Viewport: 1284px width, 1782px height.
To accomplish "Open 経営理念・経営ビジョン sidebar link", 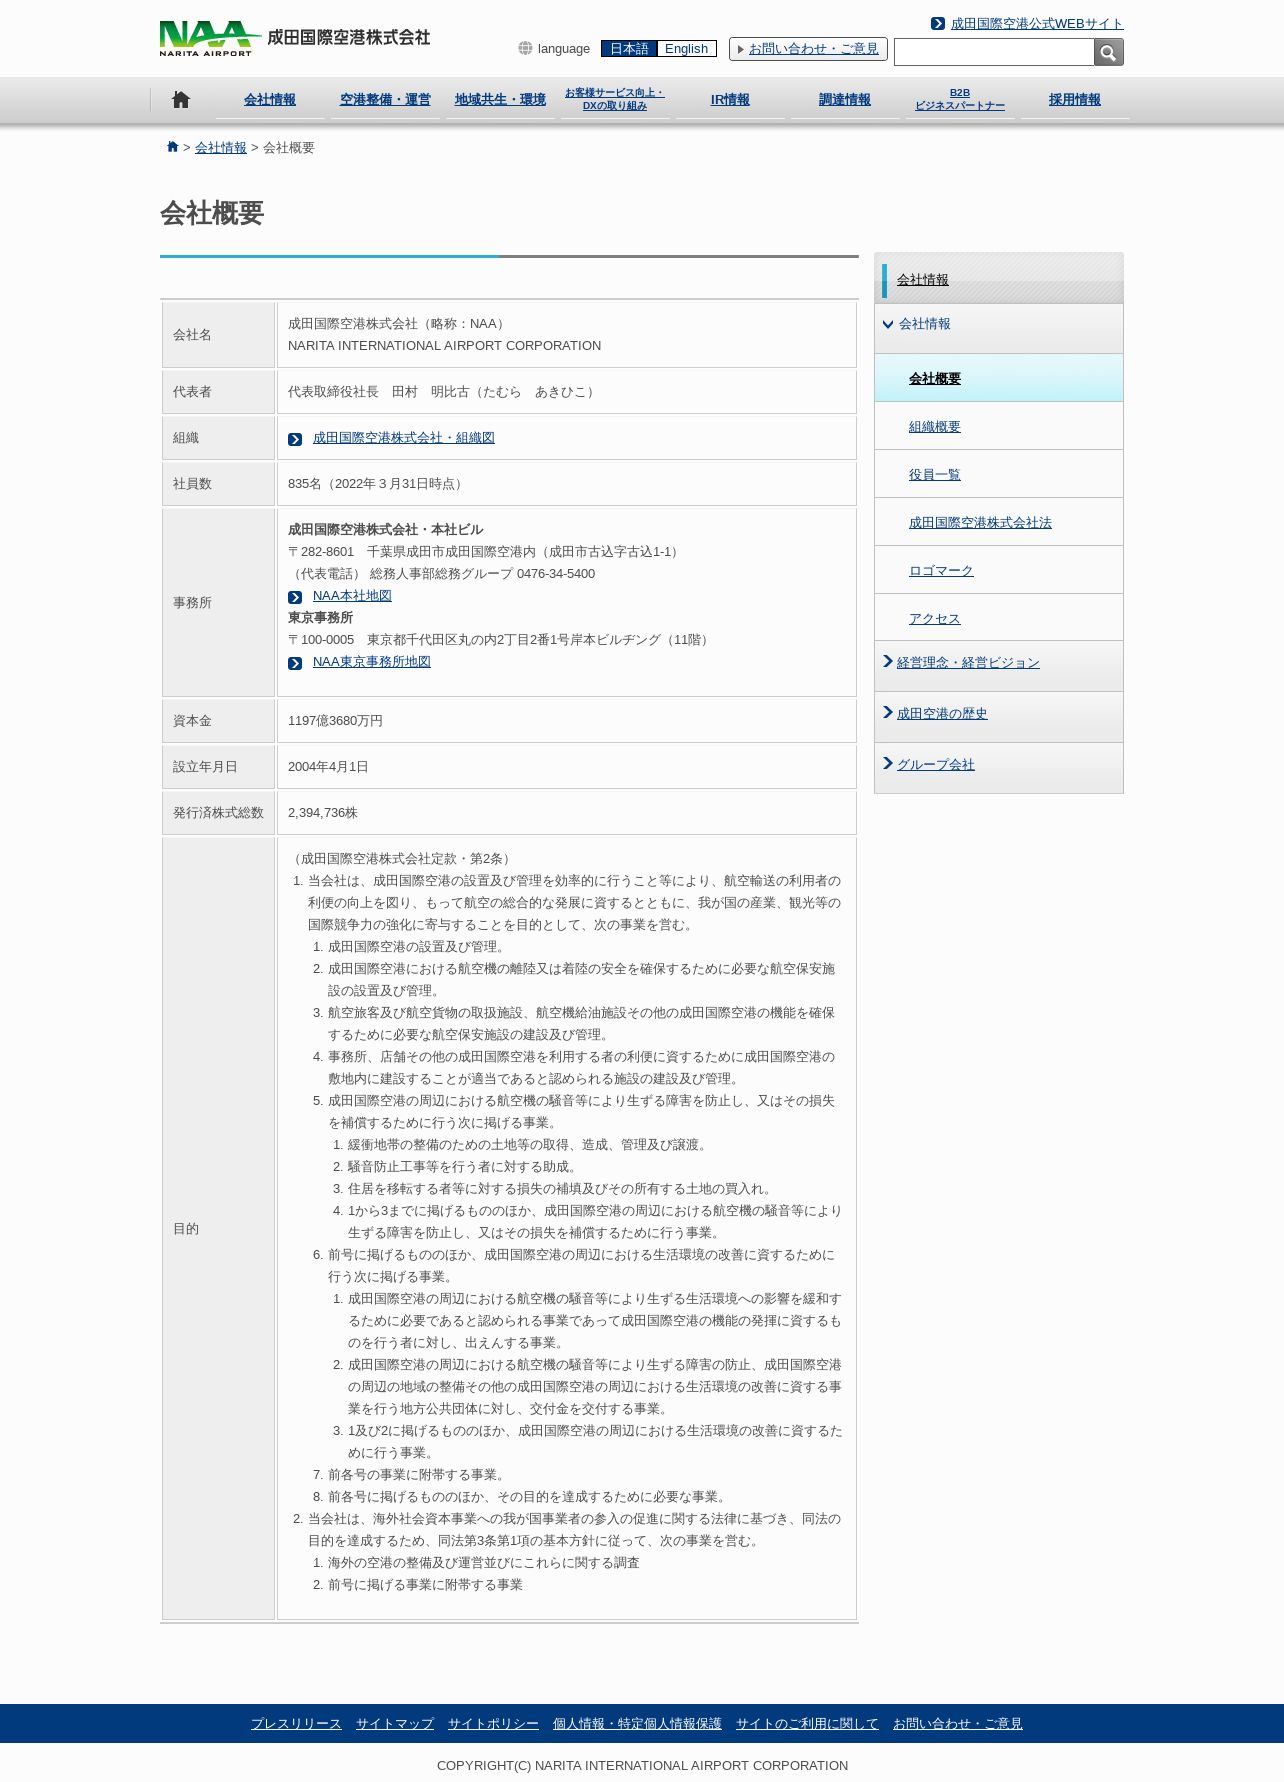I will (968, 663).
